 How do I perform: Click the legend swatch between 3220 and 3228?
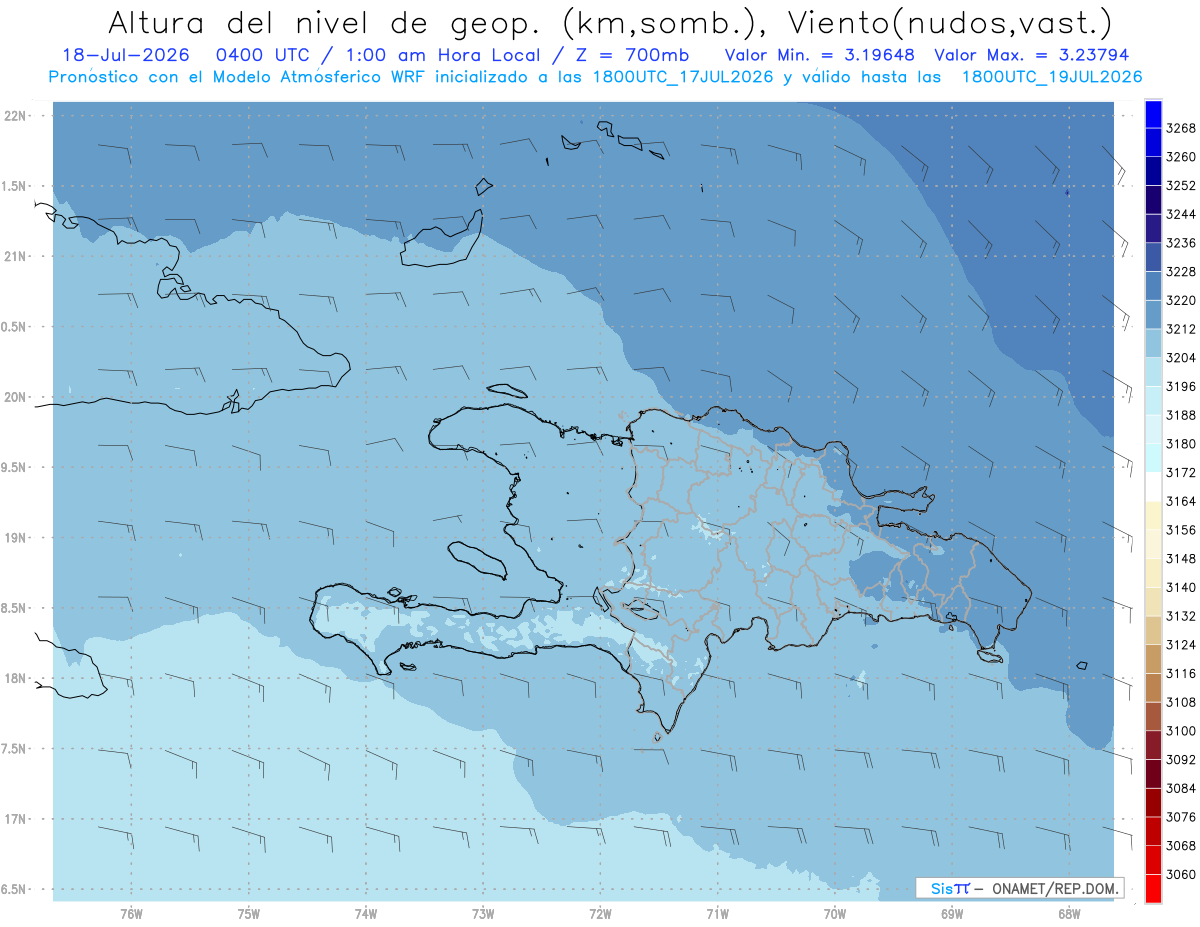click(1153, 286)
